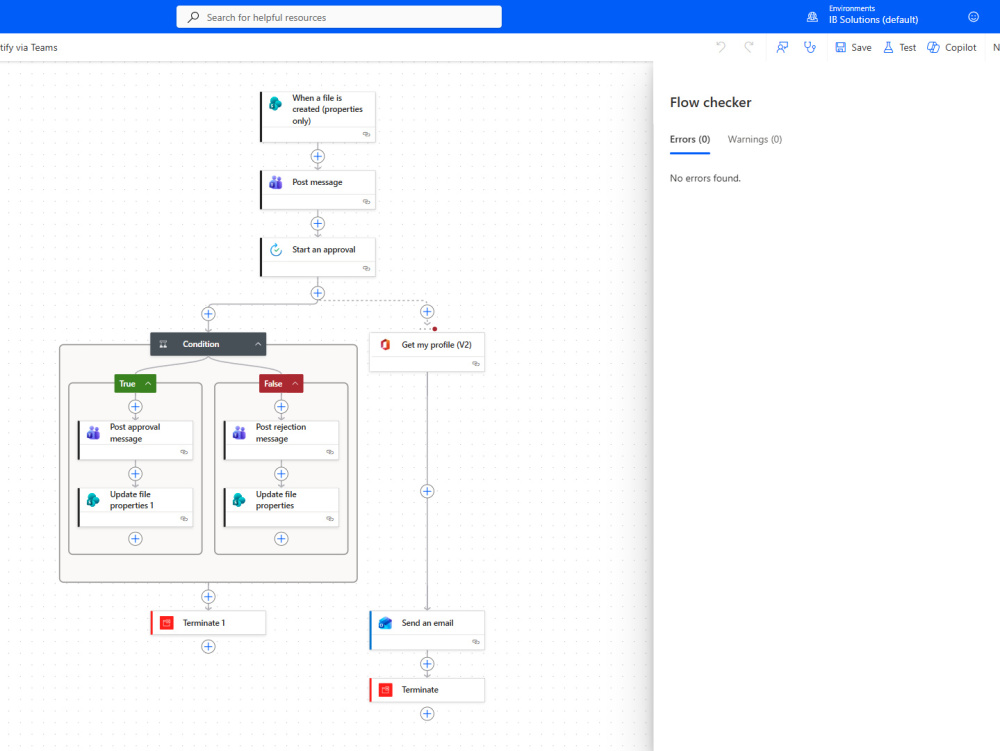Open the Copilot pane

[952, 47]
